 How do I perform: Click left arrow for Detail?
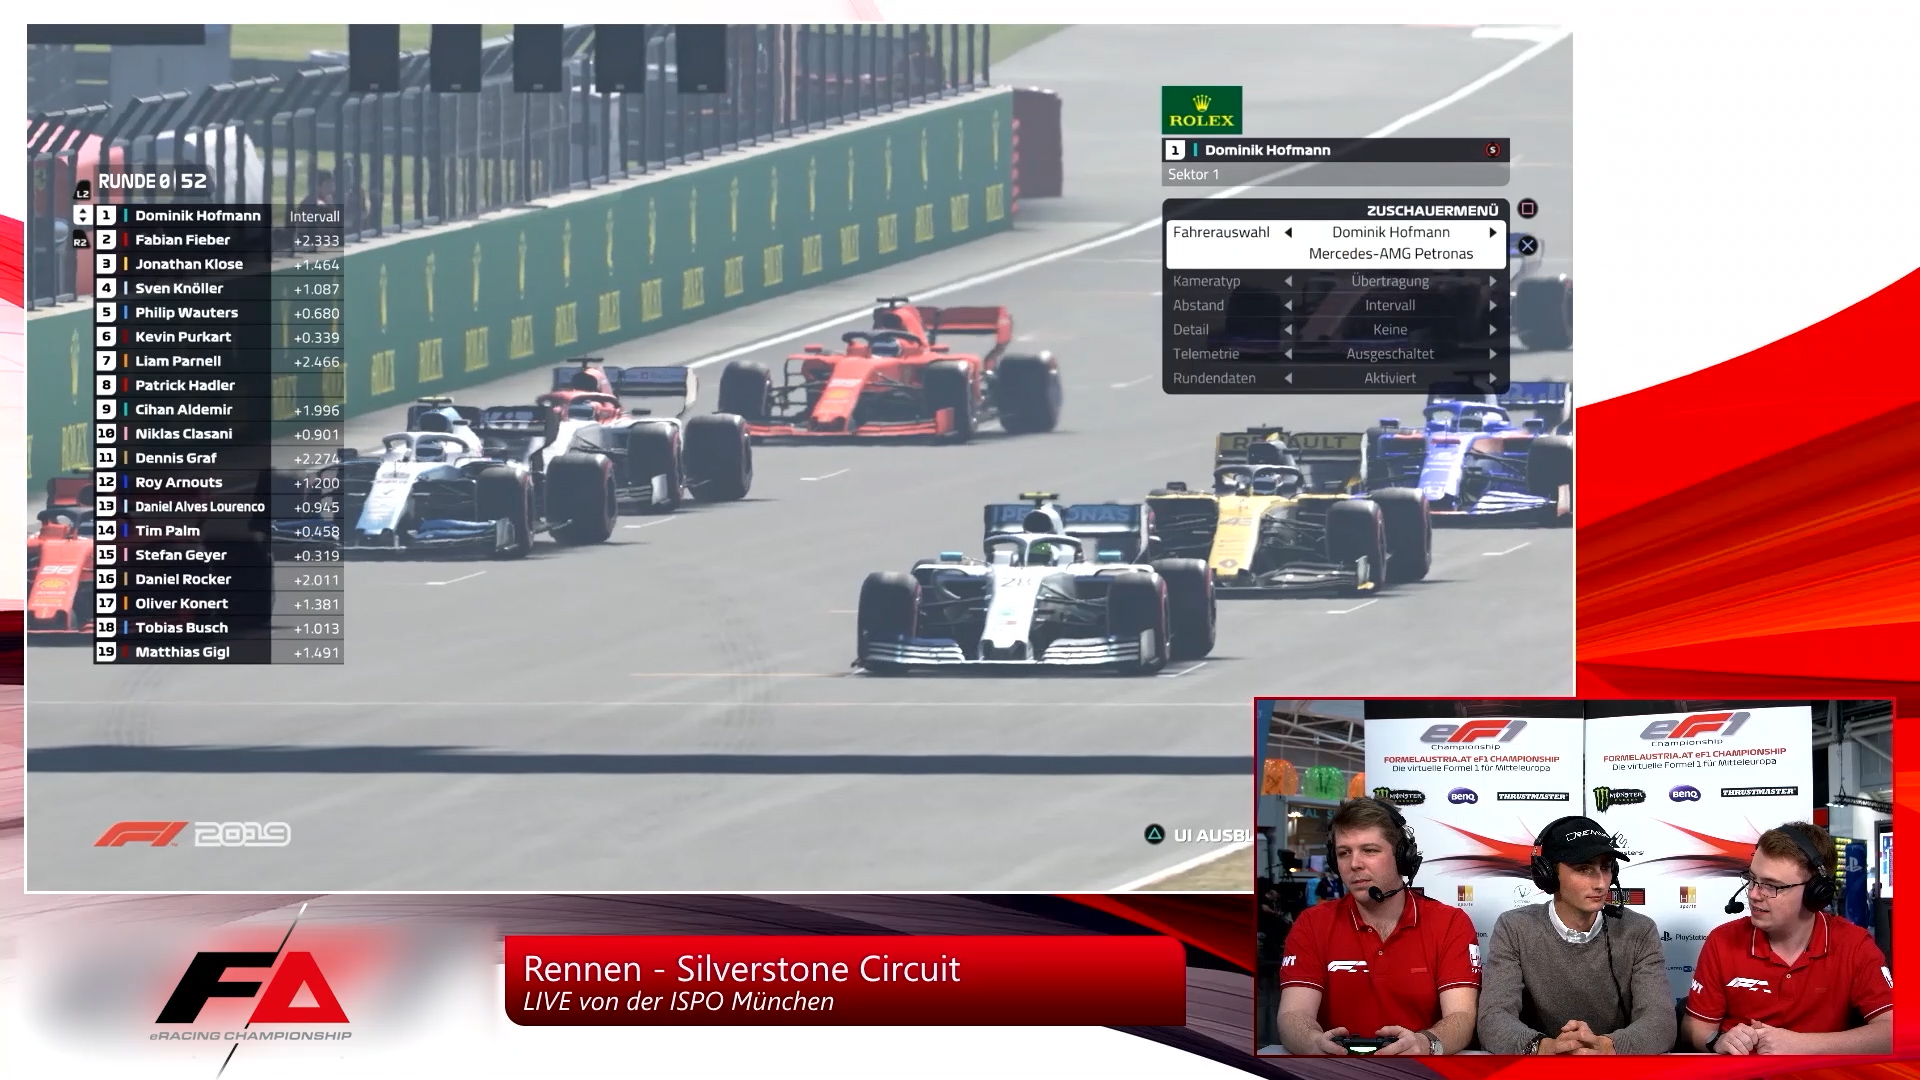[x=1288, y=329]
